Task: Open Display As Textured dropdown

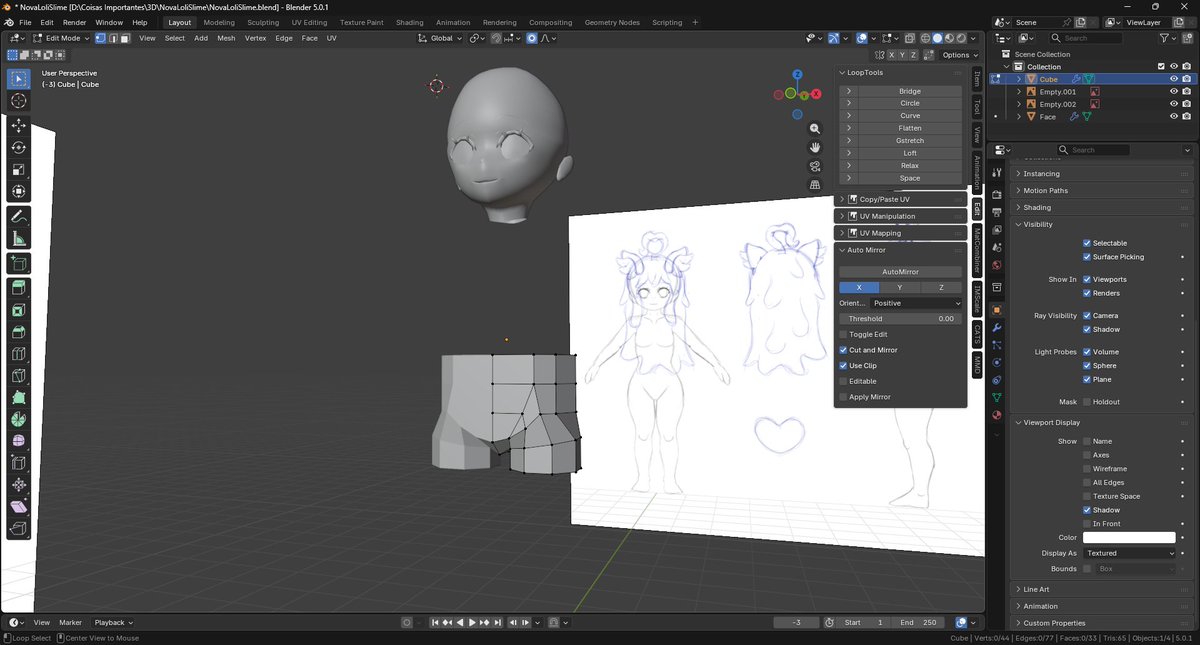Action: click(x=1130, y=553)
